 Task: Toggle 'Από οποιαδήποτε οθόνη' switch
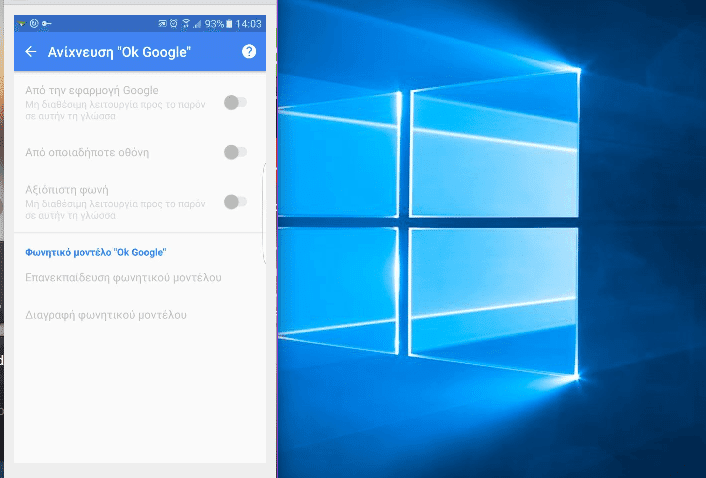235,152
